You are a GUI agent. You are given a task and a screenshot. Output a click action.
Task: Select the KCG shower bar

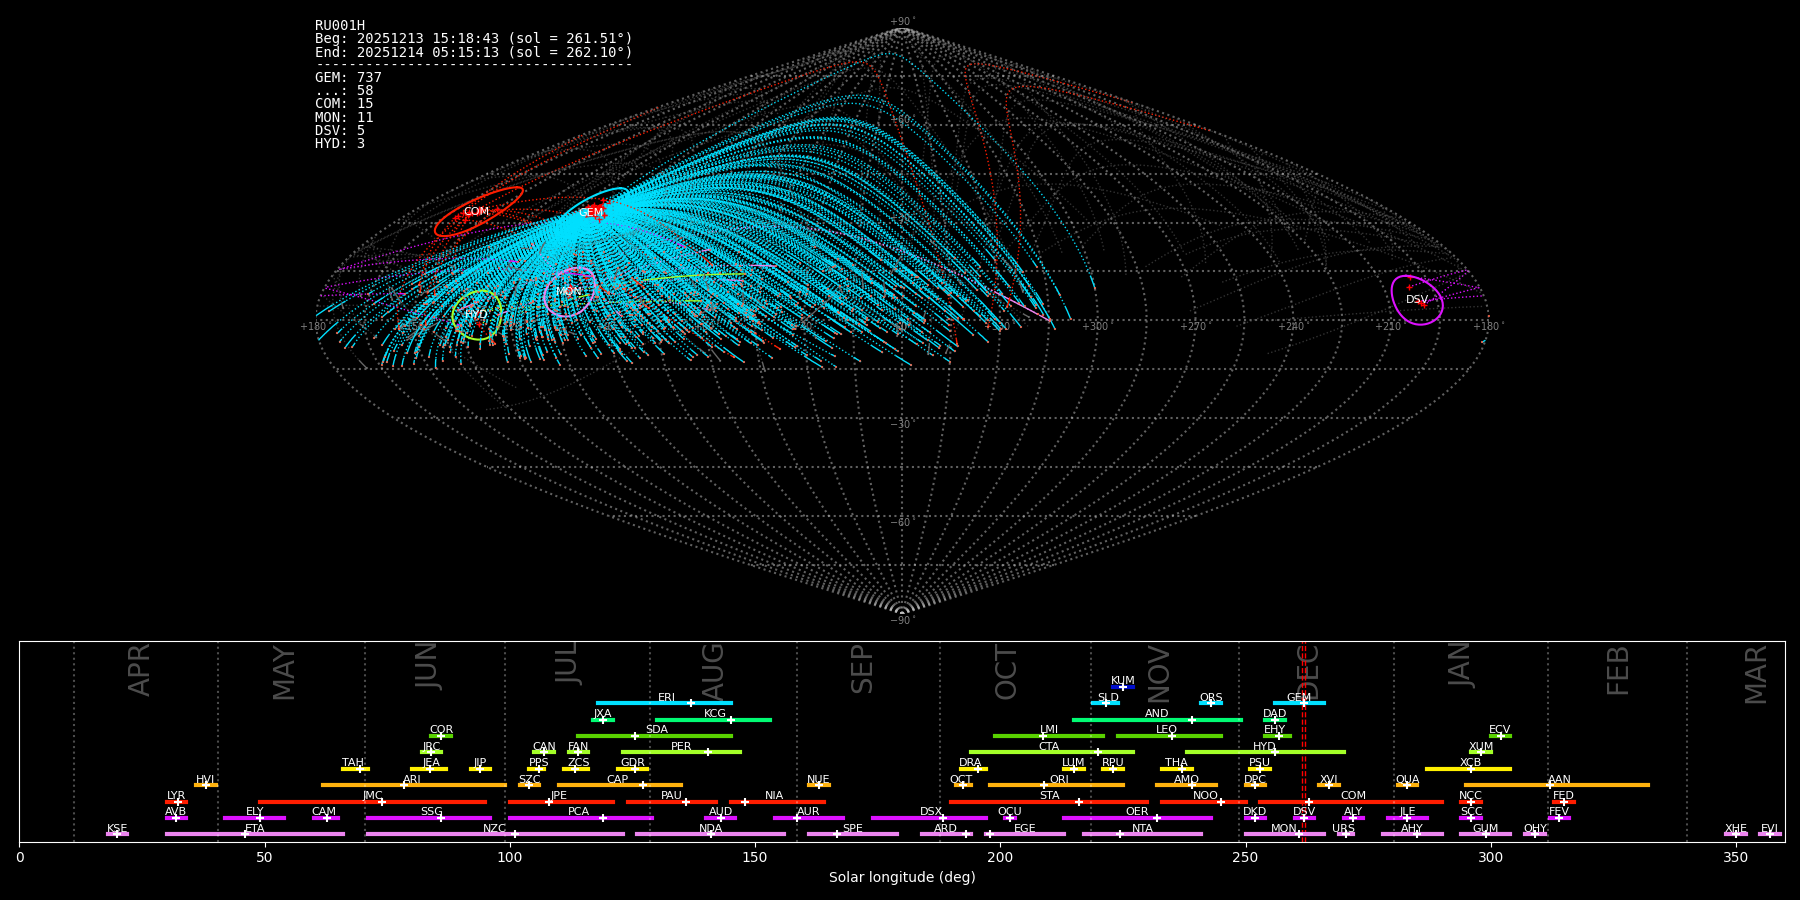713,719
